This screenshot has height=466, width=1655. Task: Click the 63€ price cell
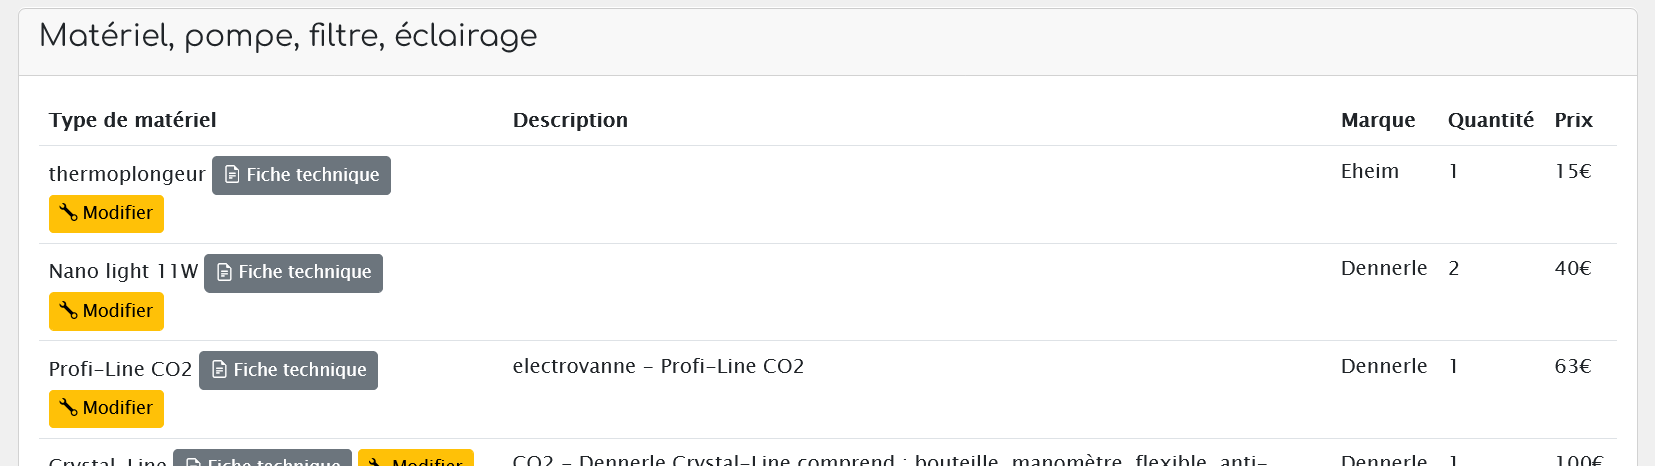(x=1573, y=366)
